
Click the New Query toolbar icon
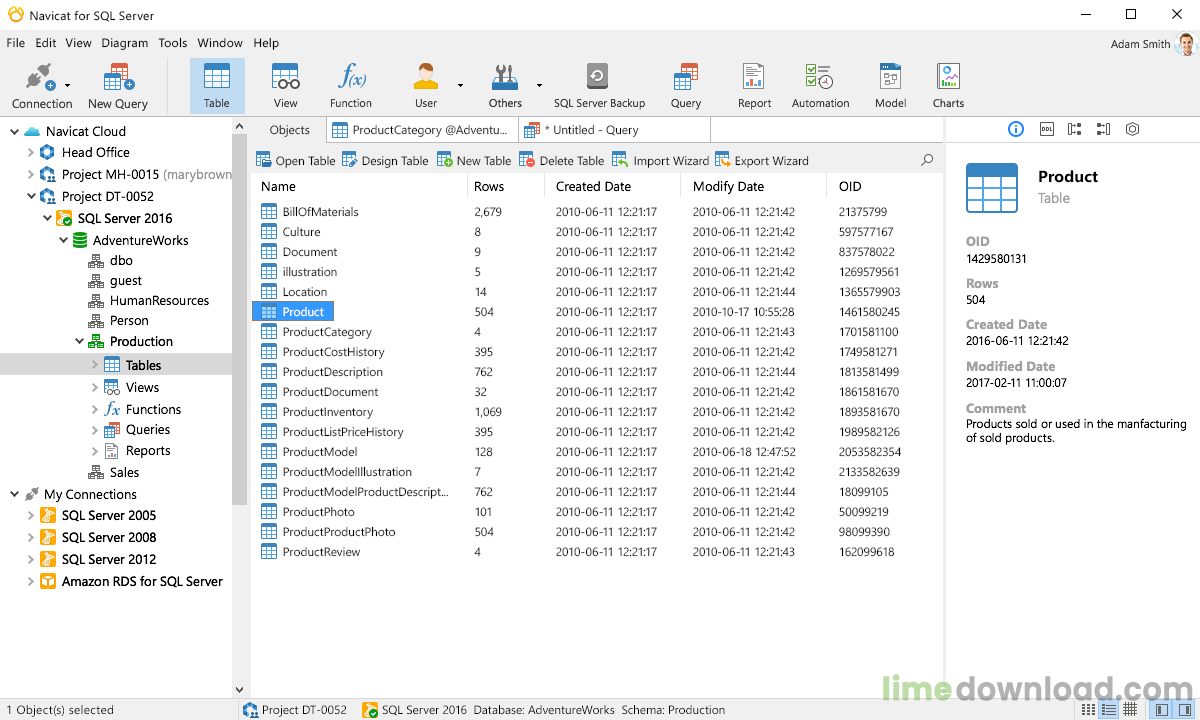118,85
